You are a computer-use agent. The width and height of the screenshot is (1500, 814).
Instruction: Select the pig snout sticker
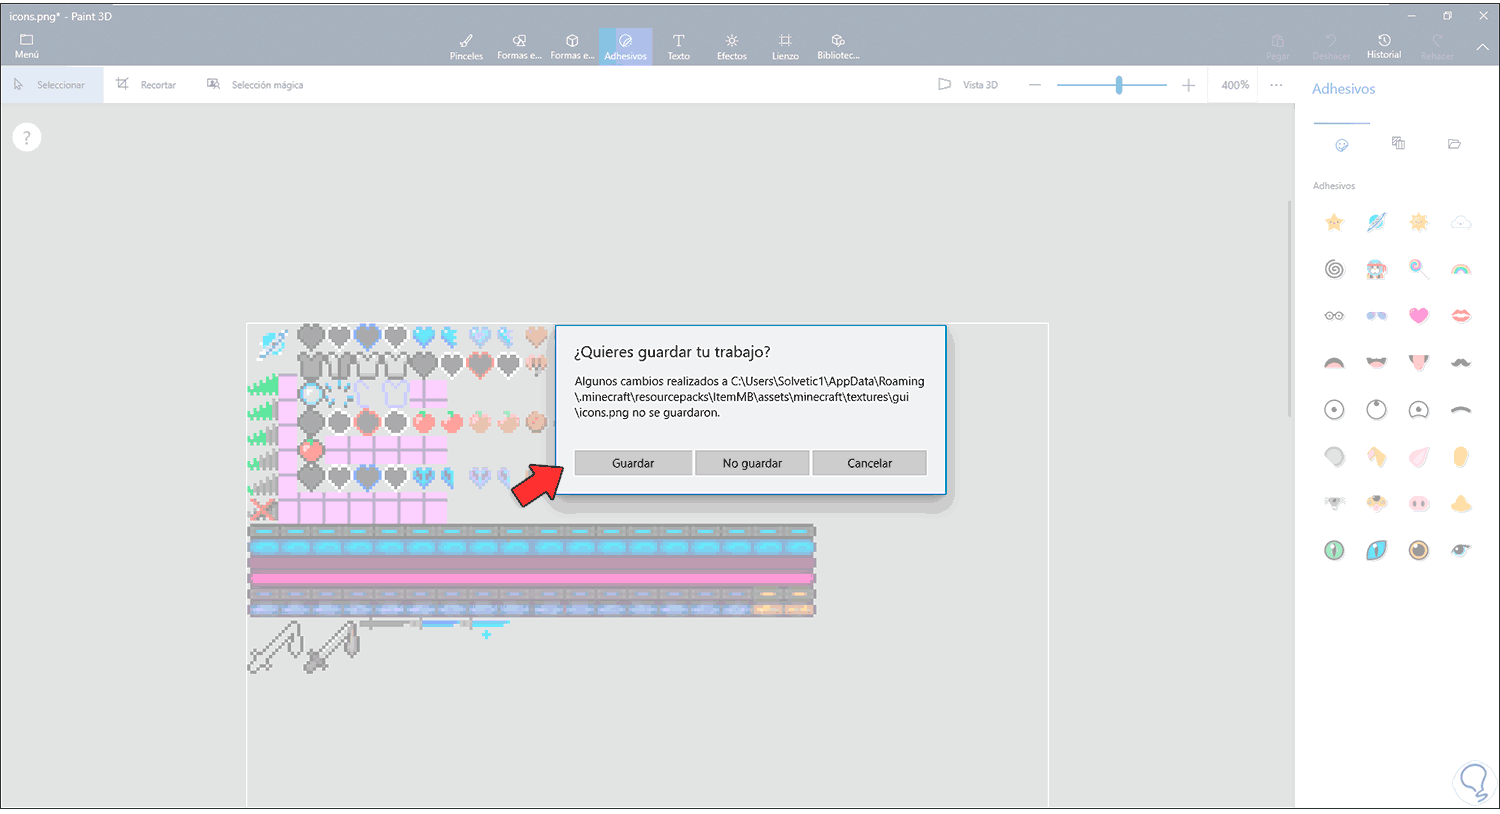click(1419, 504)
